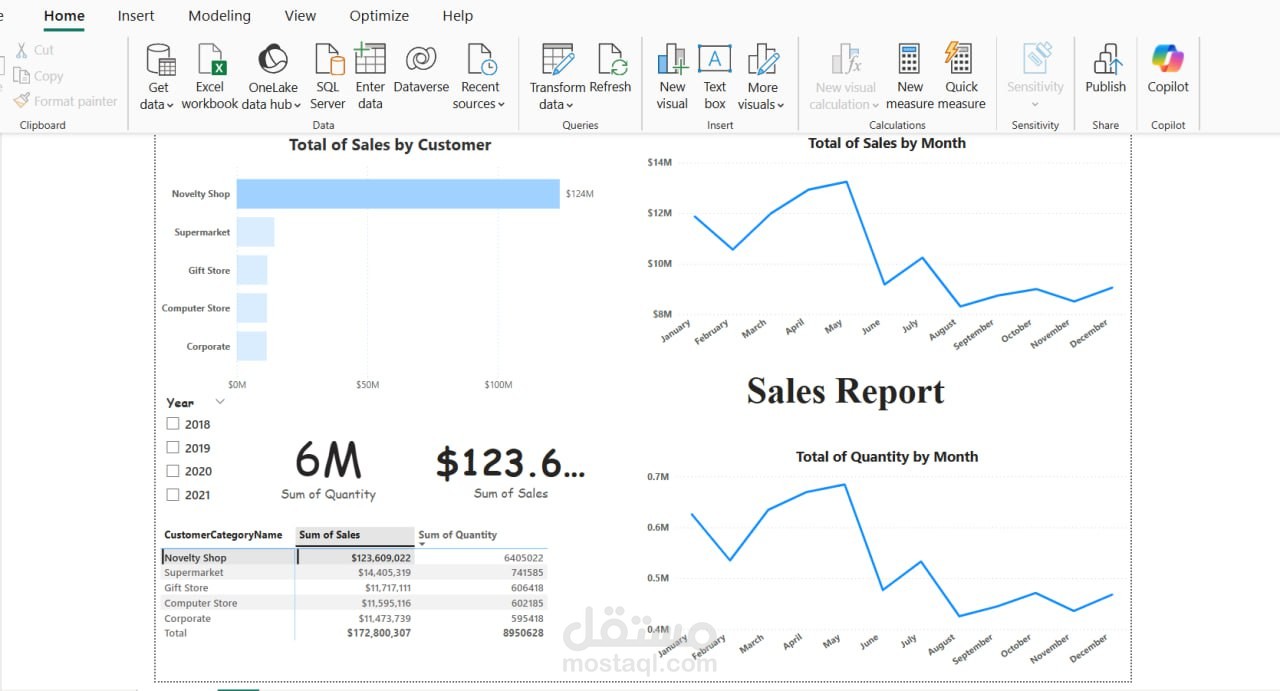
Task: Open Transform data dropdown arrow
Action: coord(570,105)
